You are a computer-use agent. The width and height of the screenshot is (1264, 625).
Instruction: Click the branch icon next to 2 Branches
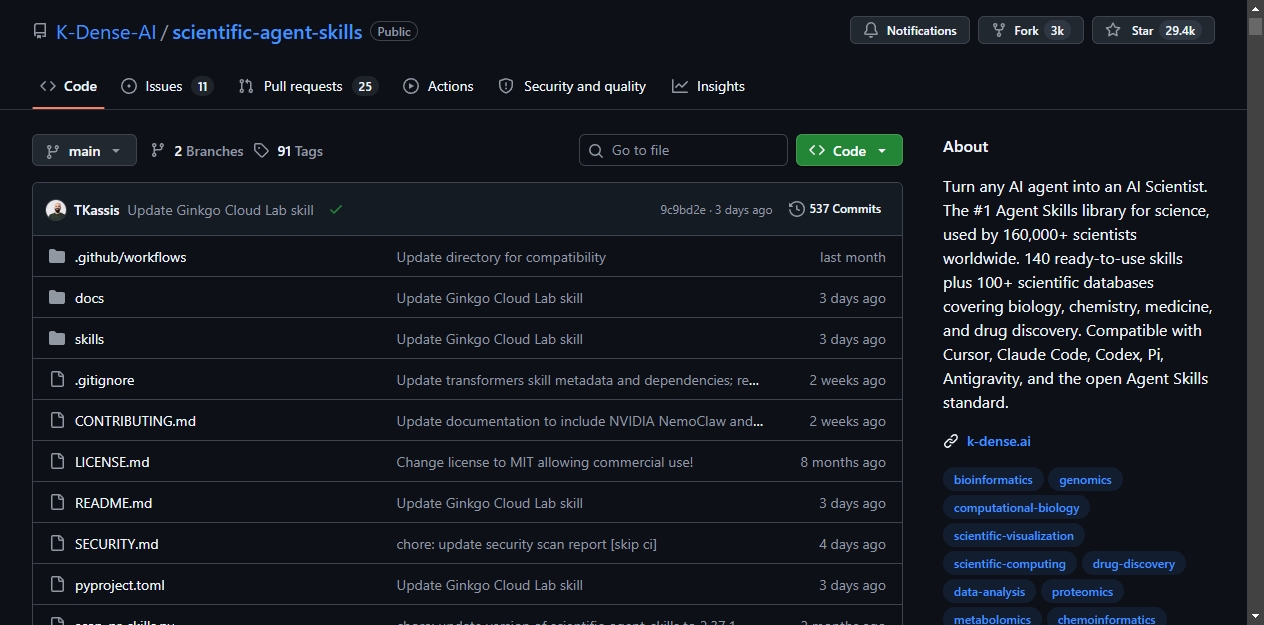pos(158,150)
